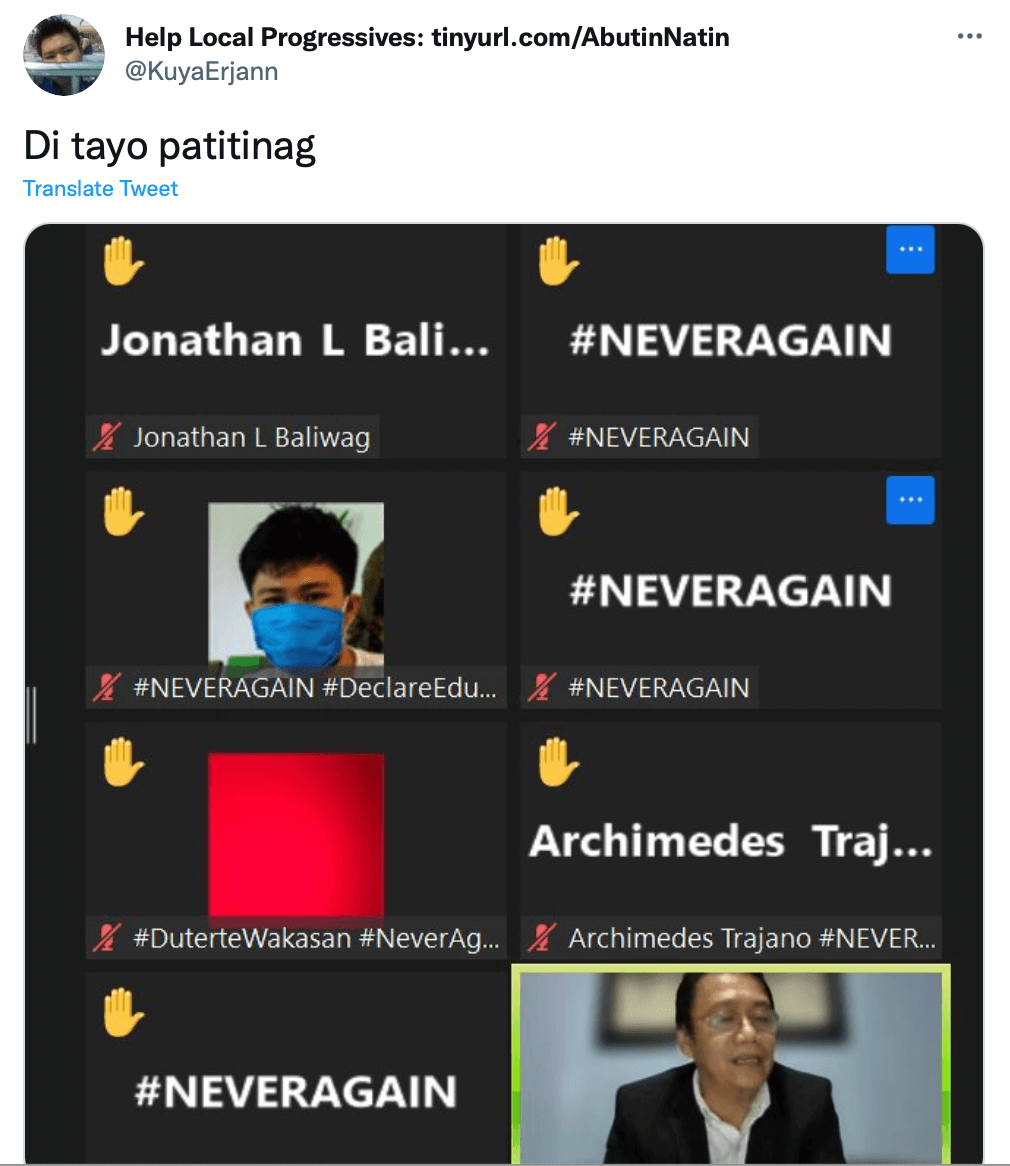1010x1166 pixels.
Task: Click the raised hand on the bottom-left #NEVERAGAIN tile
Action: [x=123, y=1012]
